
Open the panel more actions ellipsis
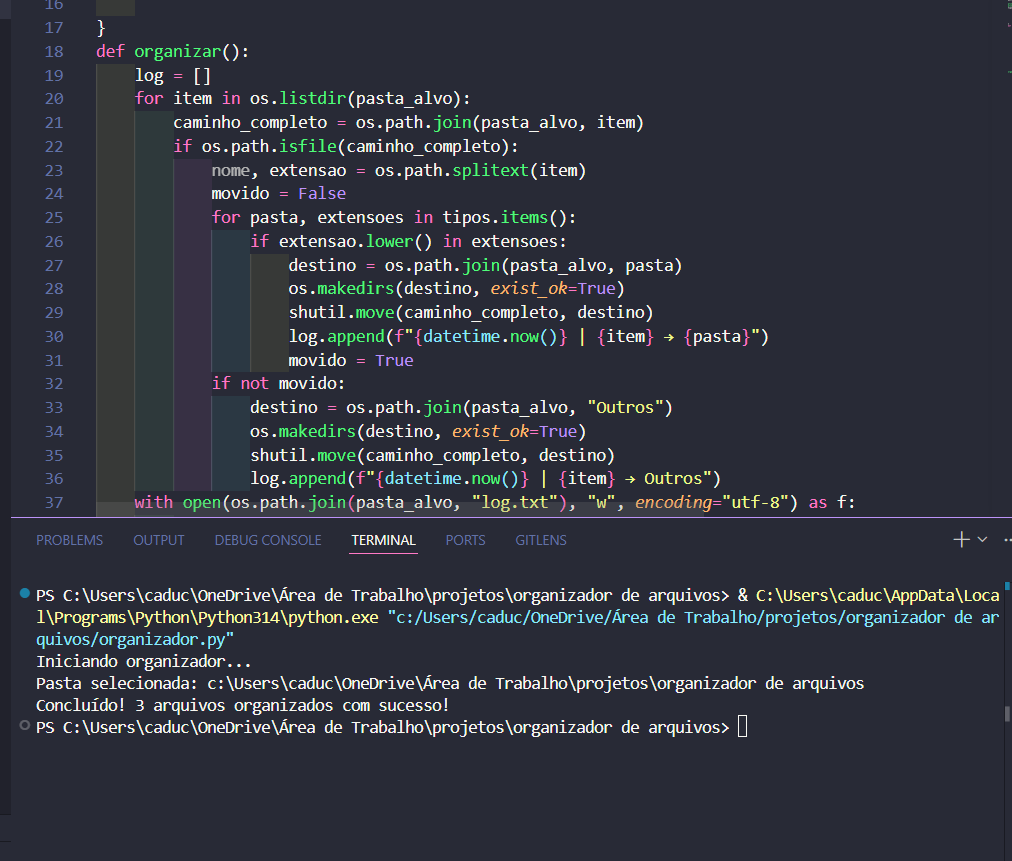[1007, 540]
